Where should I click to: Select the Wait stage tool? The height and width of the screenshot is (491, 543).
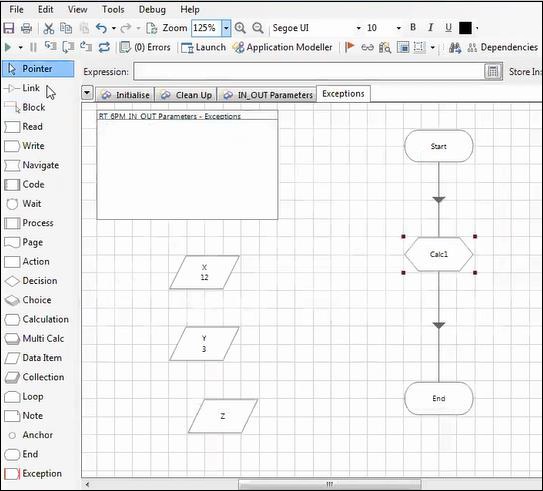tap(23, 204)
